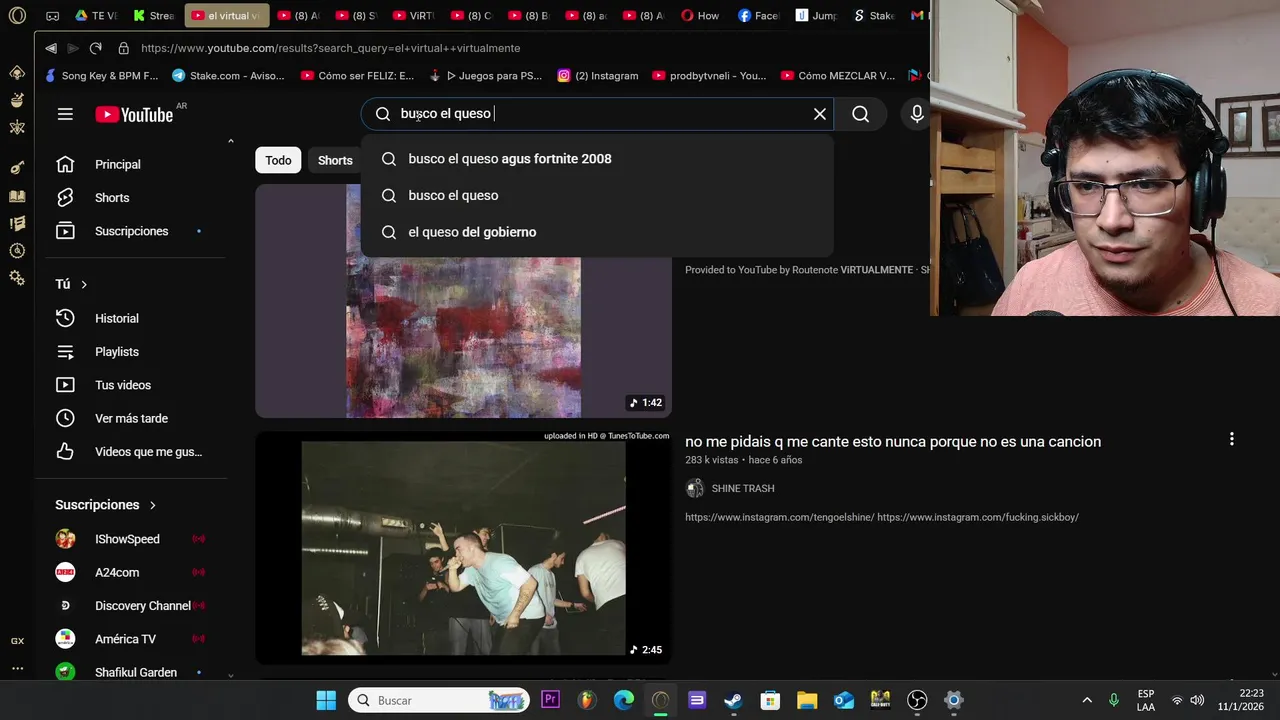1280x720 pixels.
Task: Open watch Historial
Action: point(133,318)
